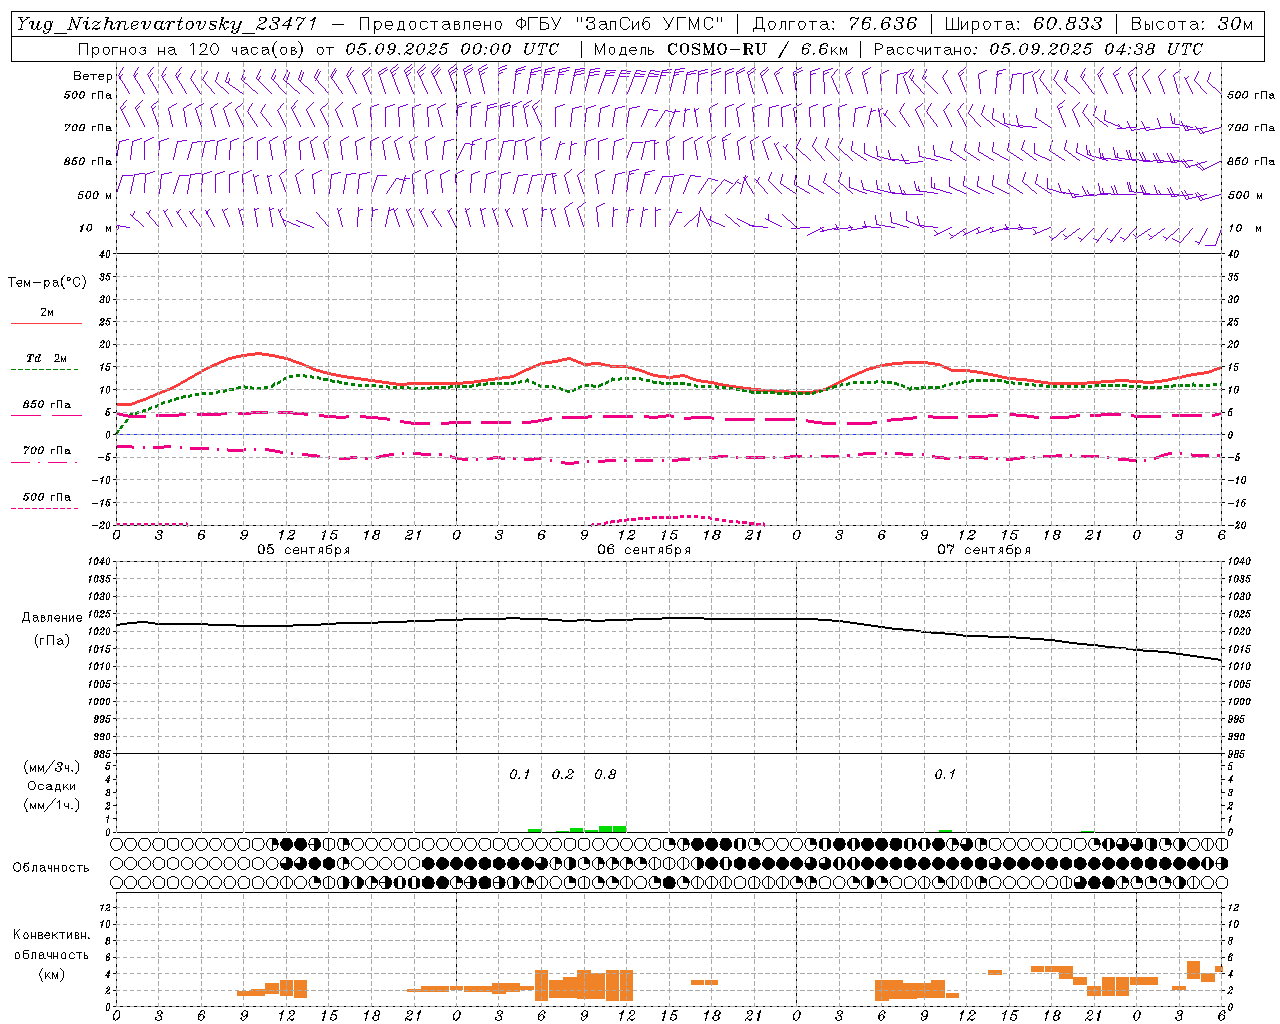Click the (гПа) unit under Давление
Image resolution: width=1280 pixels, height=1024 pixels.
50,641
